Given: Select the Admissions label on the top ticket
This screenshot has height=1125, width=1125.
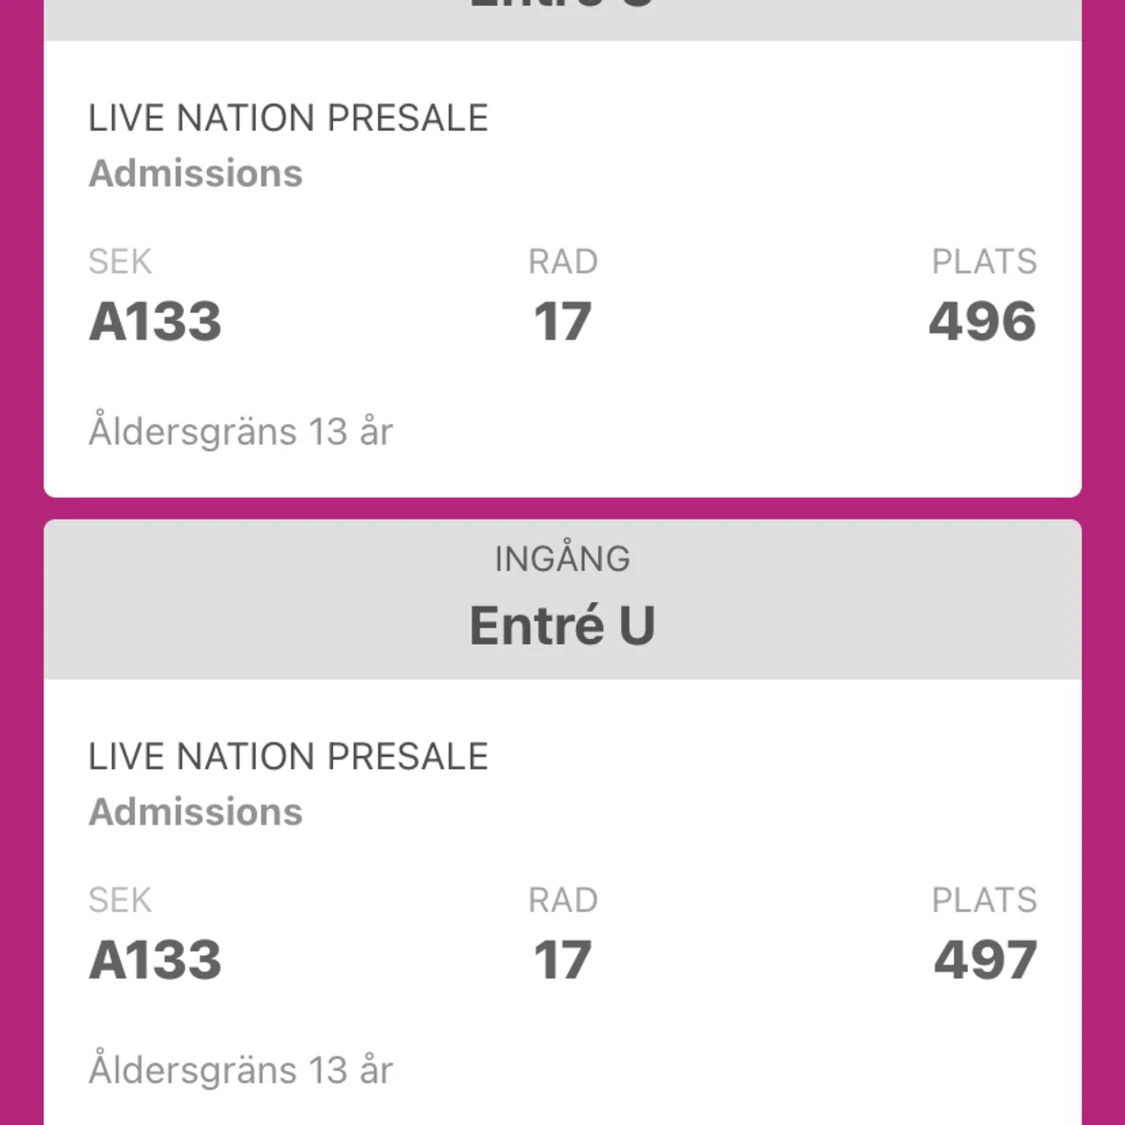Looking at the screenshot, I should coord(196,173).
